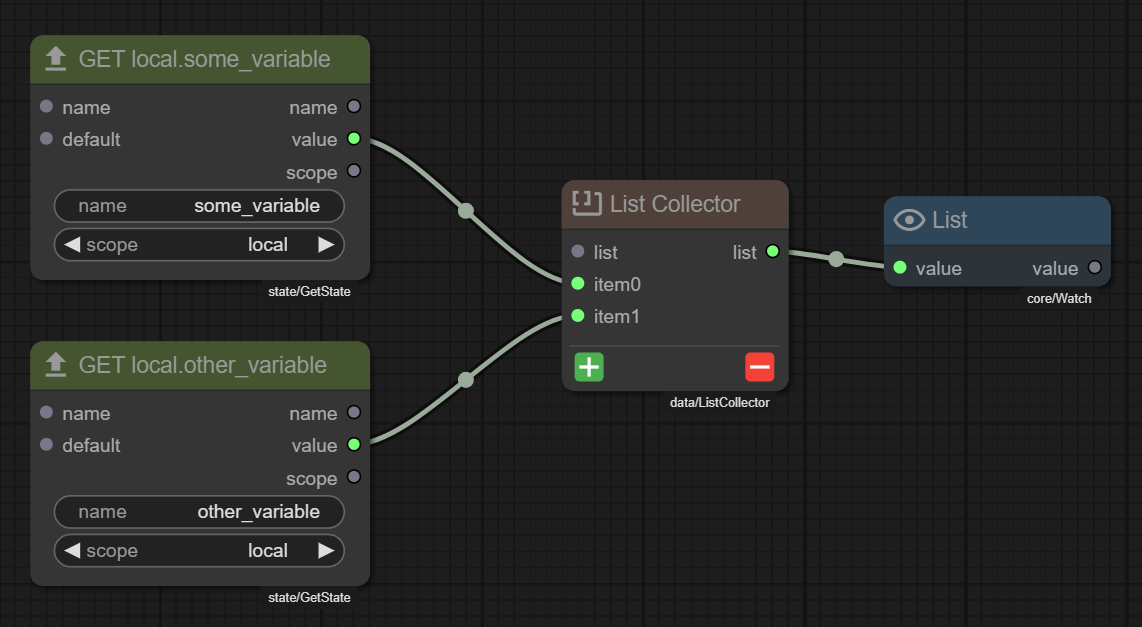Click upload icon on GET local.other_variable node
This screenshot has width=1142, height=627.
[56, 365]
